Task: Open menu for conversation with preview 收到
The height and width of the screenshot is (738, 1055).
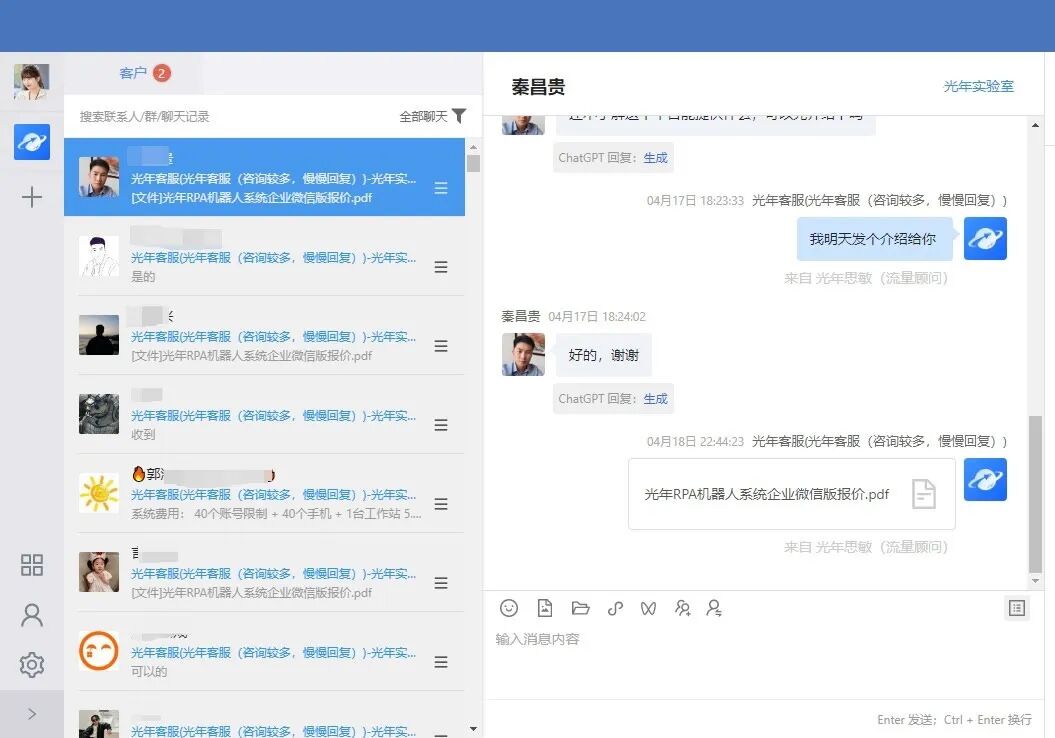Action: (x=441, y=425)
